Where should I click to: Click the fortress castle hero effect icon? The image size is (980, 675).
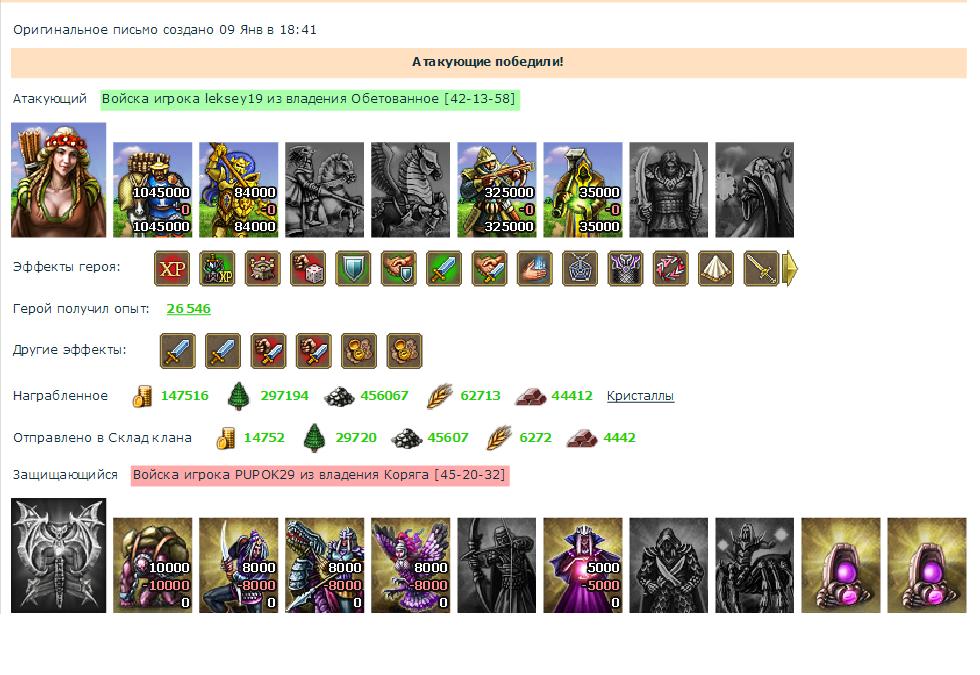click(x=262, y=269)
